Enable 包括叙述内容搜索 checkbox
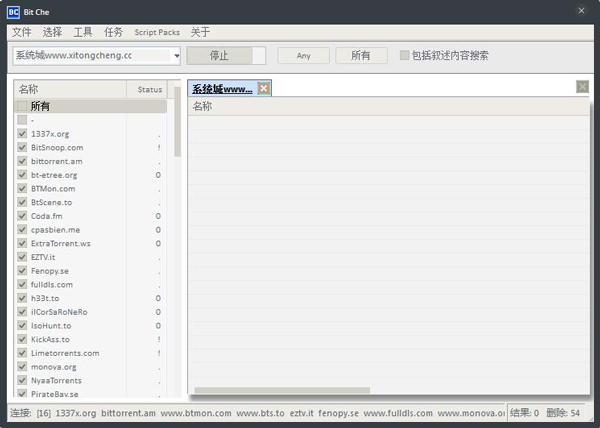Screen dimensions: 600x428 [x=404, y=55]
